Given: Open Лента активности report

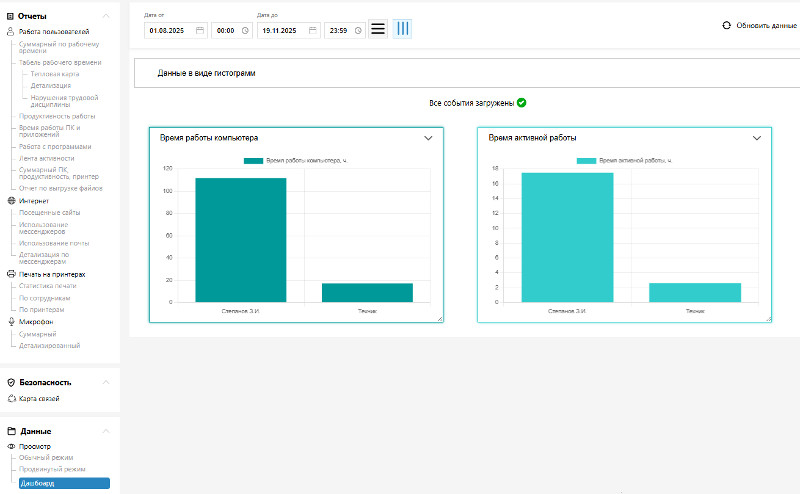Looking at the screenshot, I should pyautogui.click(x=46, y=158).
